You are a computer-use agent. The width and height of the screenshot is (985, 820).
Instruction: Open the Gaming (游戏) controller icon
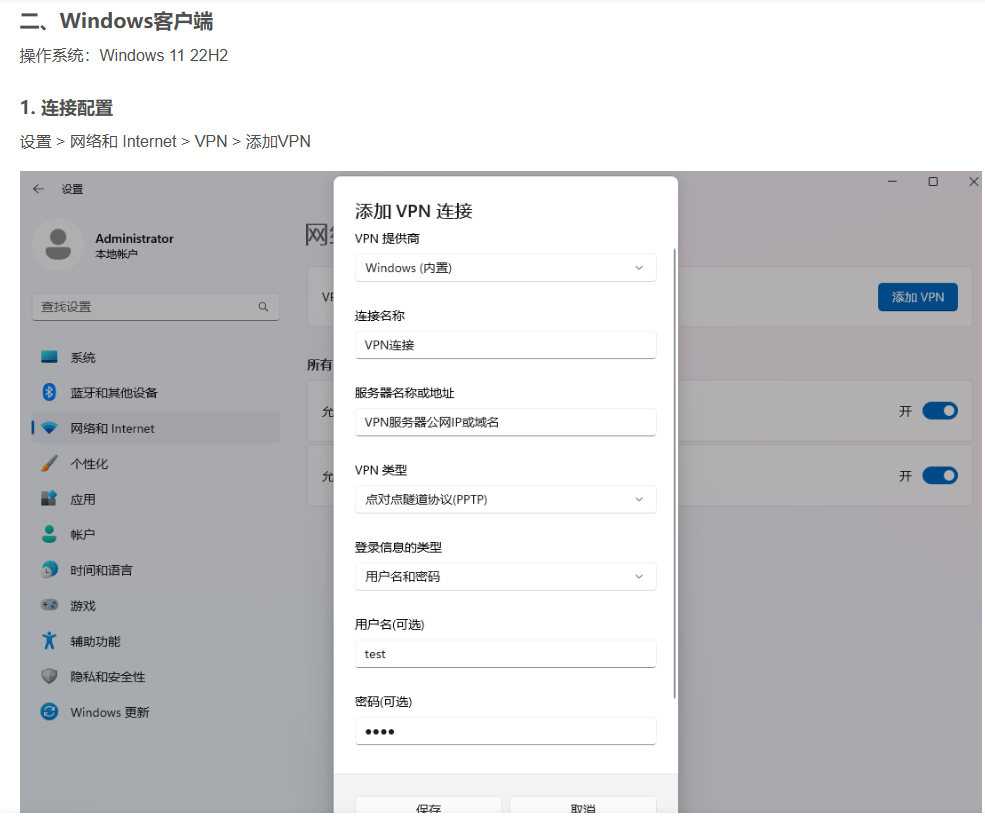49,605
